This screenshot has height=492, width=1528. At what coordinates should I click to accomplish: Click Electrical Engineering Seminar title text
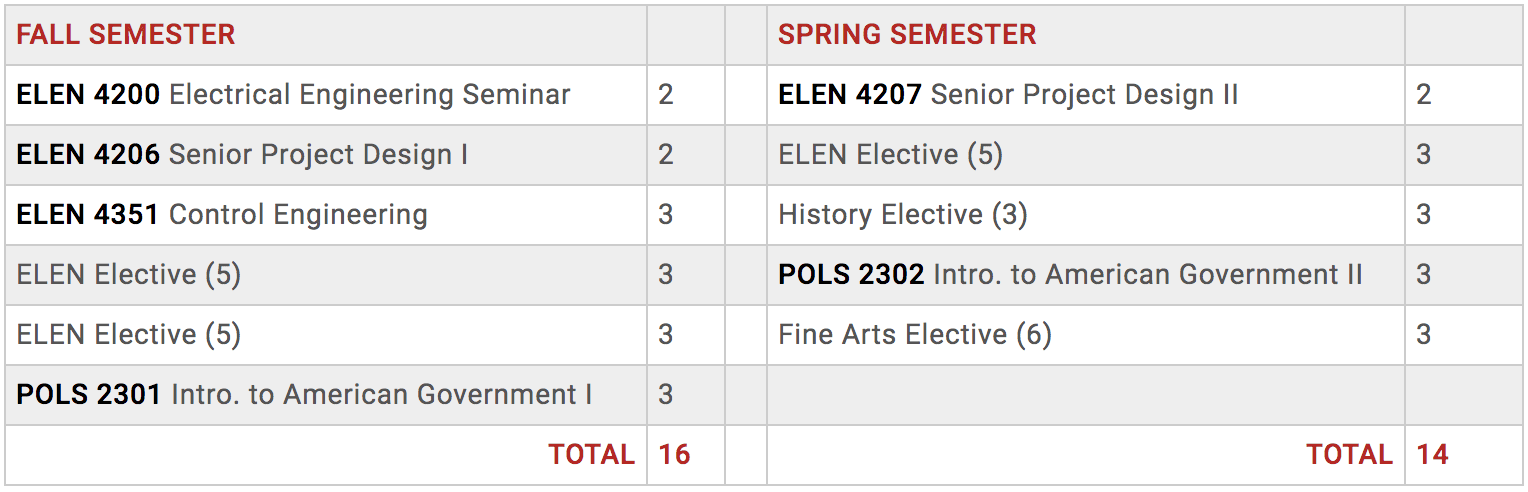coord(370,95)
